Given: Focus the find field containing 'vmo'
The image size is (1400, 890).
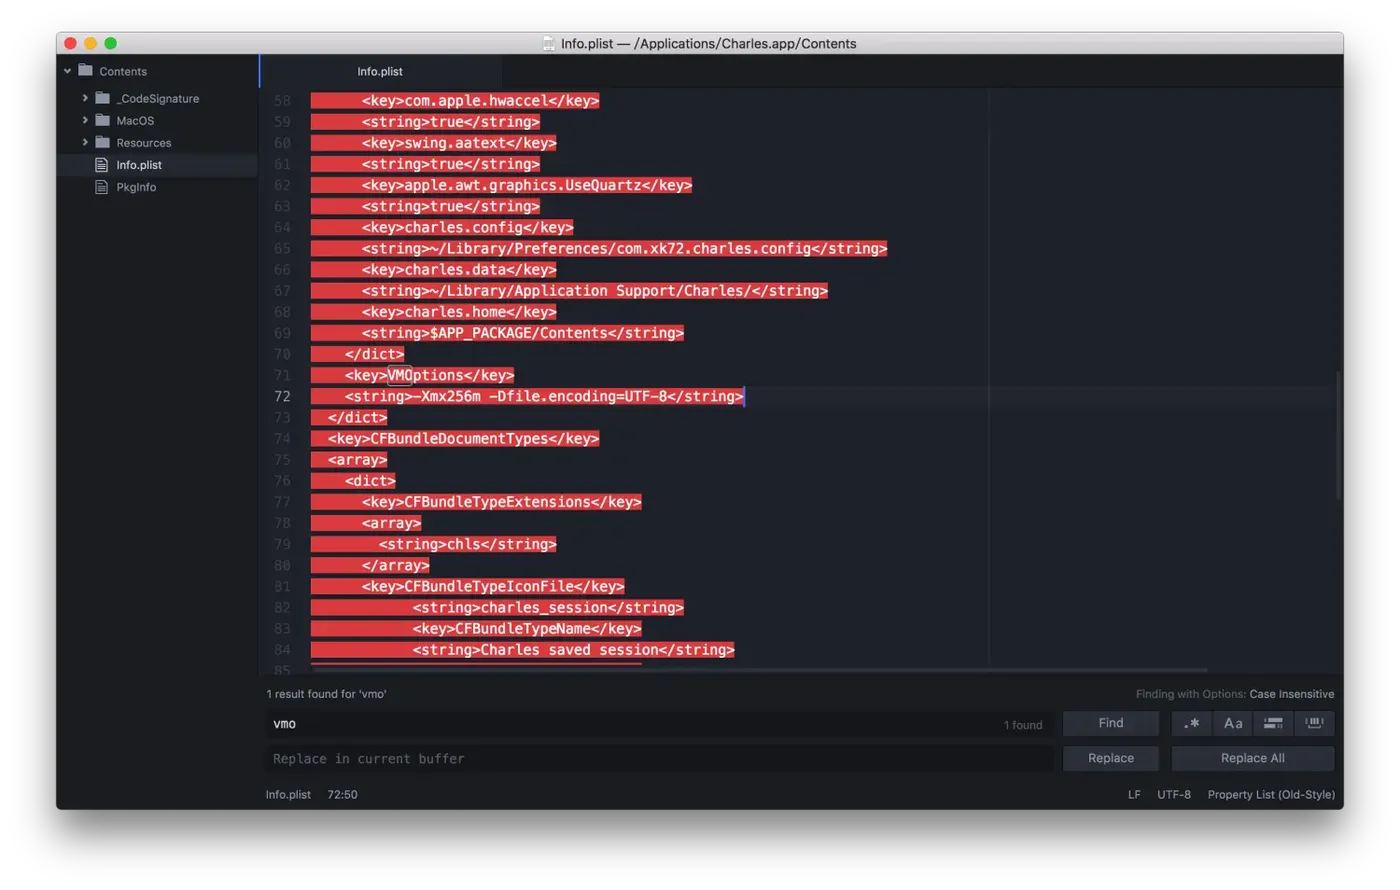Looking at the screenshot, I should 658,724.
